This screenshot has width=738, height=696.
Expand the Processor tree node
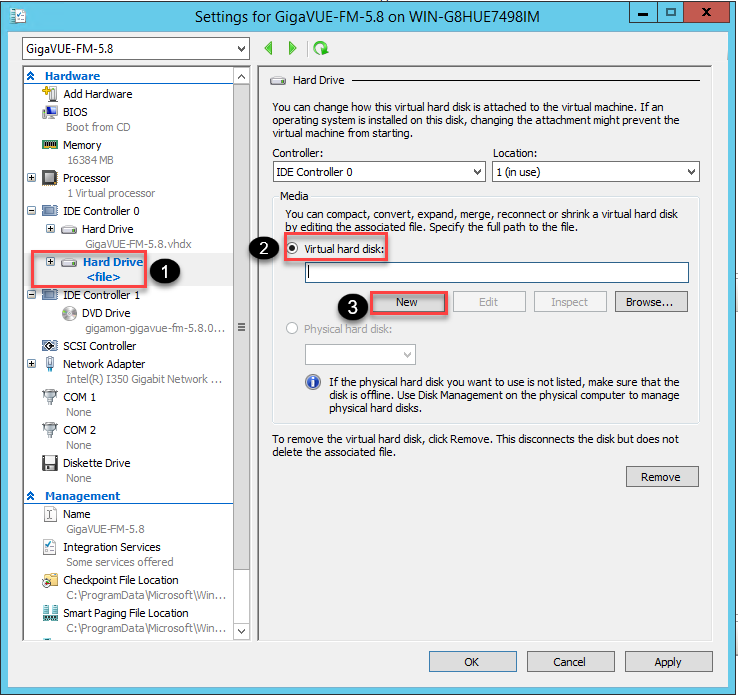[29, 178]
